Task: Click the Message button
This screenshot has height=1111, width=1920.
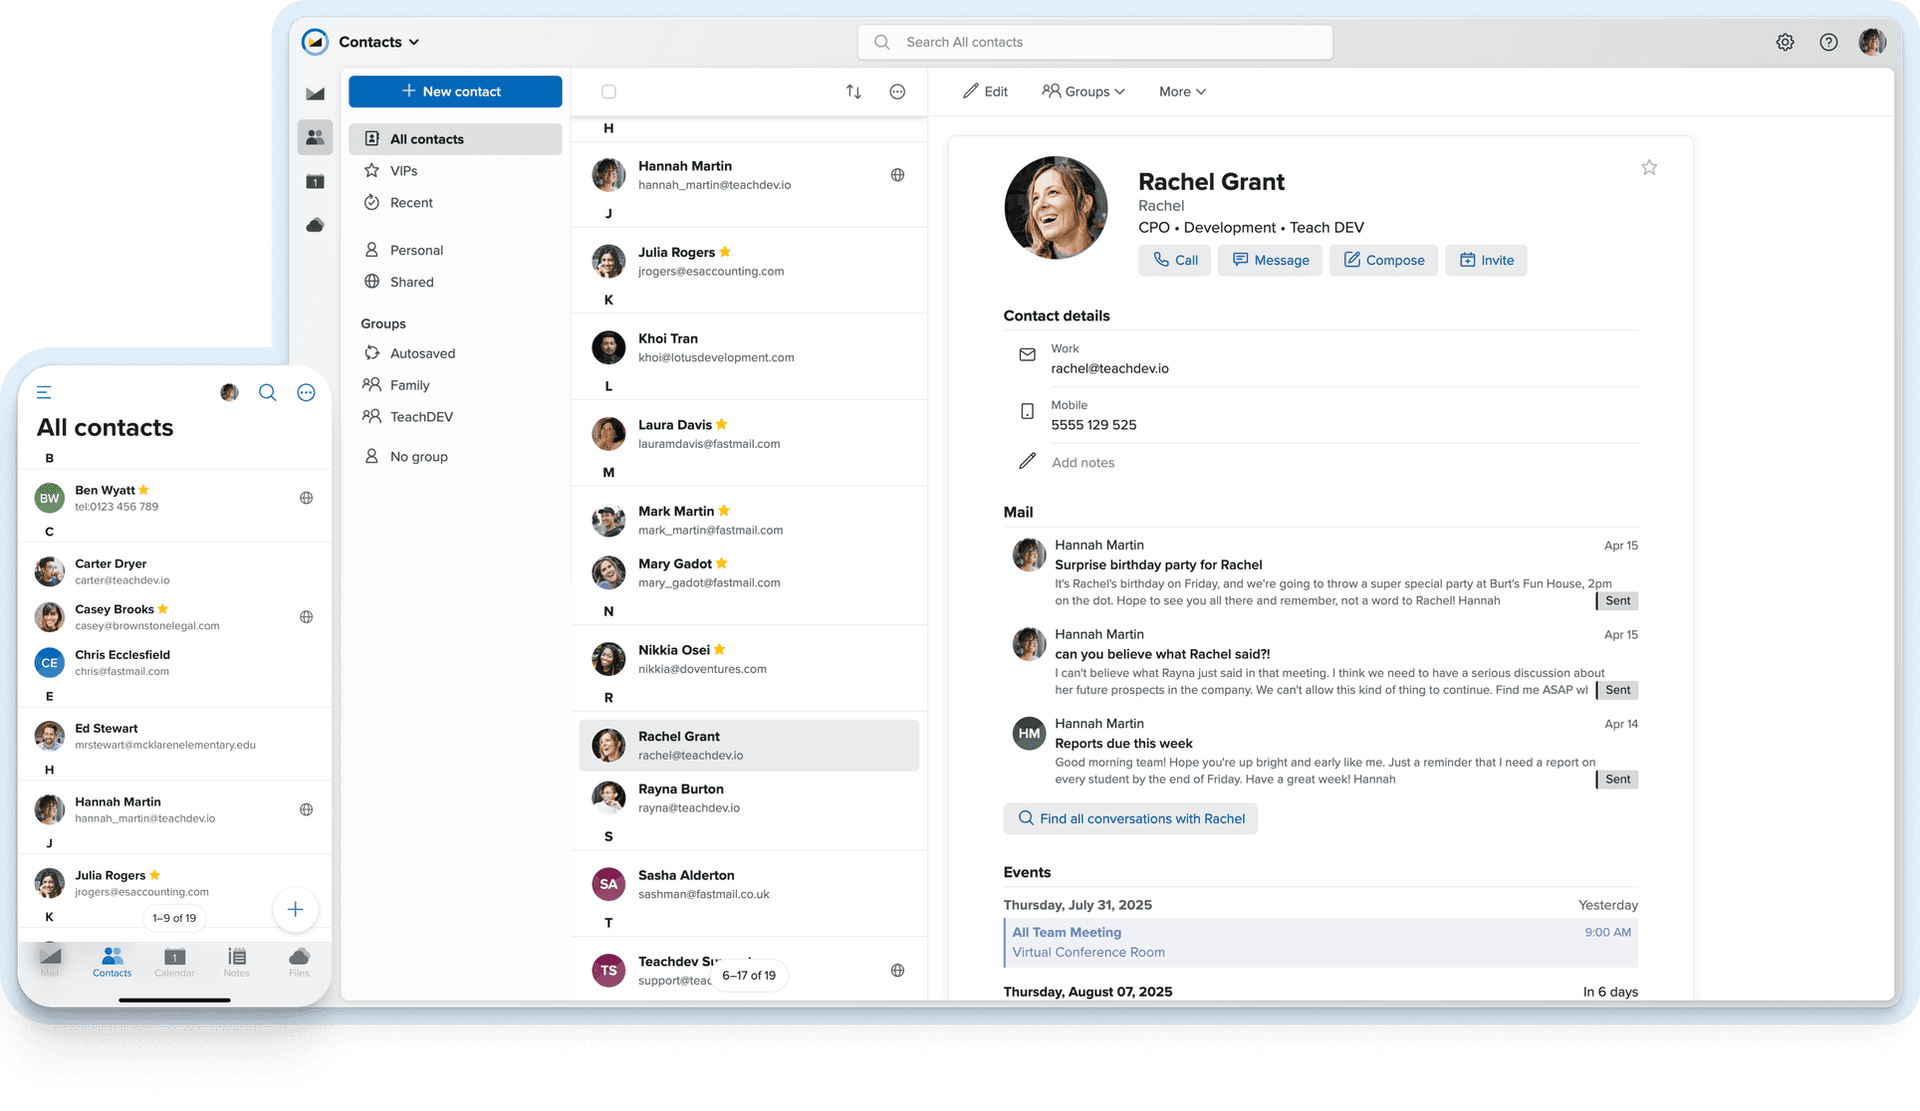Action: [1270, 260]
